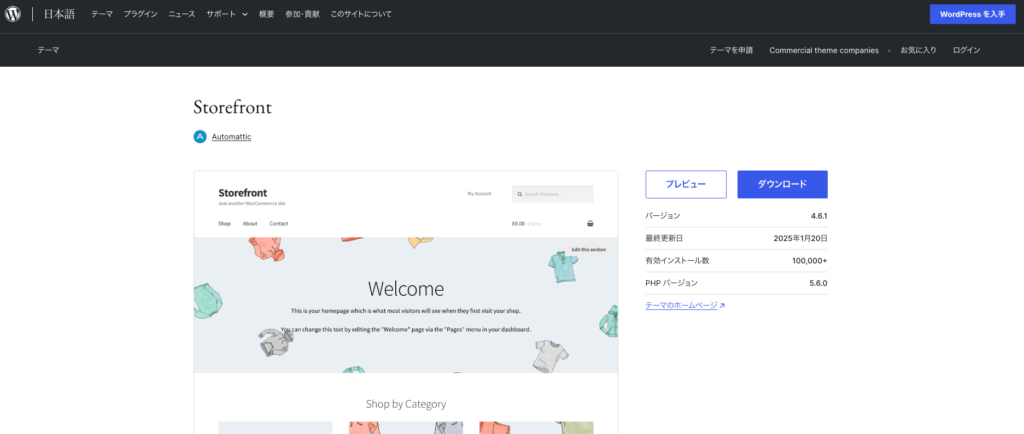Viewport: 1024px width, 434px height.
Task: Open テーマを申請 link
Action: pyautogui.click(x=731, y=50)
